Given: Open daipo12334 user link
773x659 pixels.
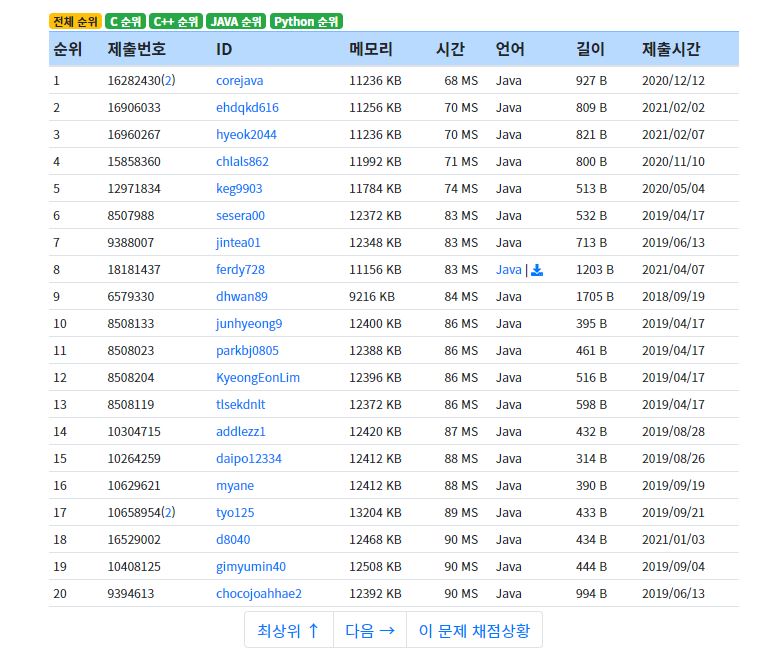Looking at the screenshot, I should pos(249,459).
